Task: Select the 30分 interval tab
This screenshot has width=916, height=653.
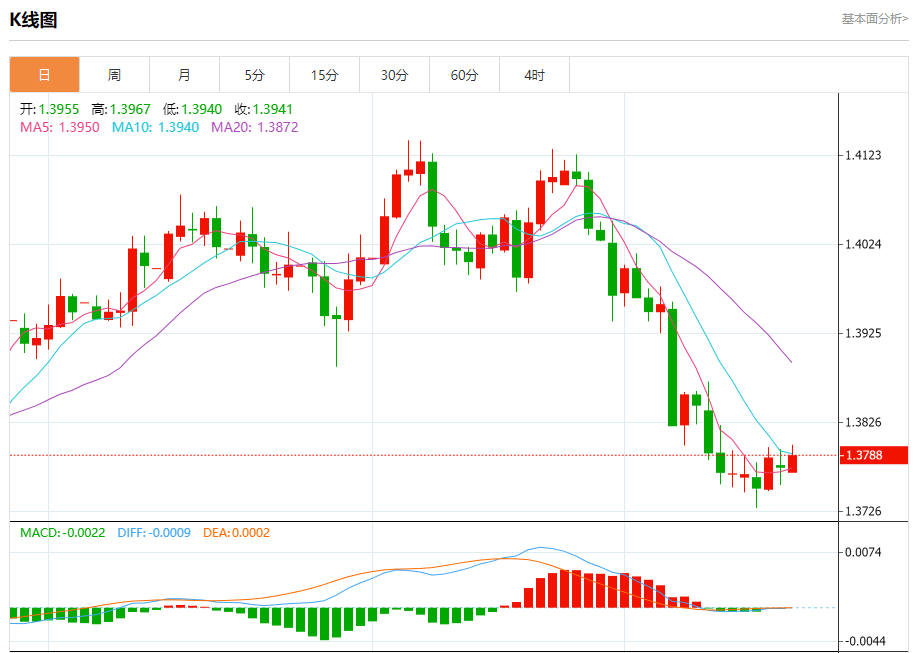Action: click(x=394, y=75)
